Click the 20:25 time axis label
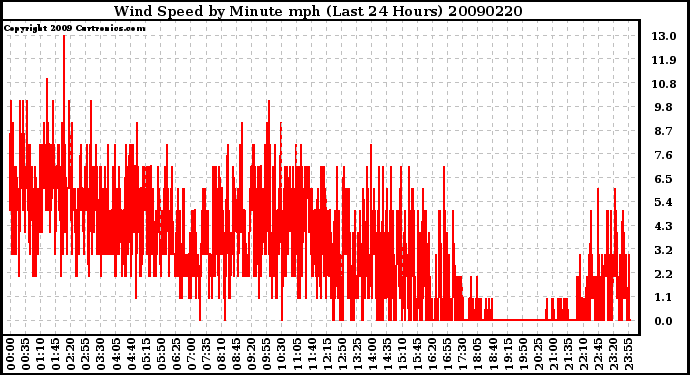Screen dimensions: 690x375 [537, 354]
